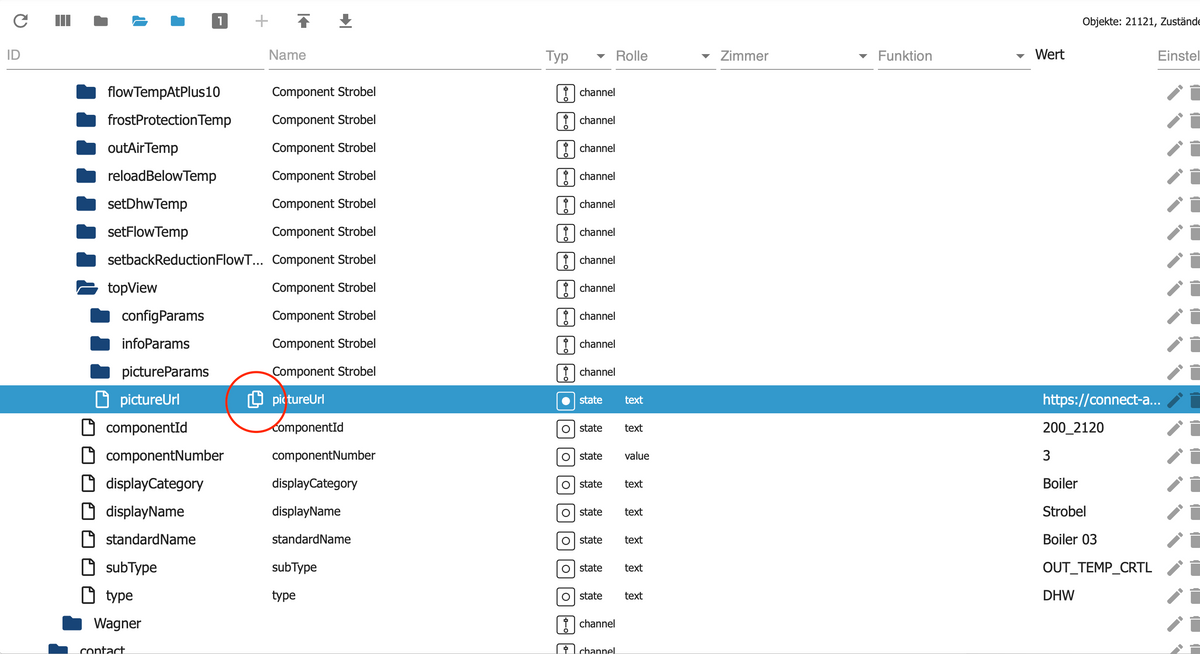Select the componentNumber tree row

(x=600, y=455)
